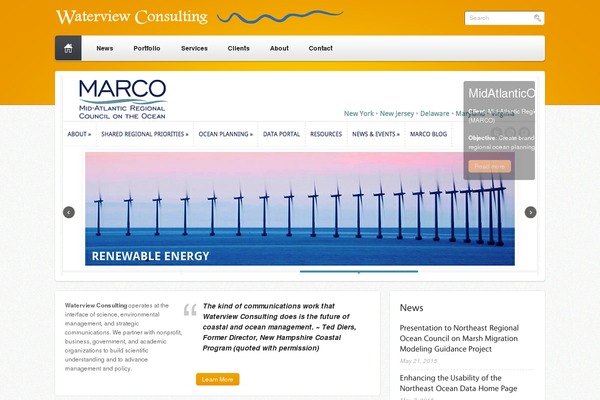Image resolution: width=600 pixels, height=400 pixels.
Task: Open Marsh Migration Modeling Guidance news article
Action: pos(459,338)
